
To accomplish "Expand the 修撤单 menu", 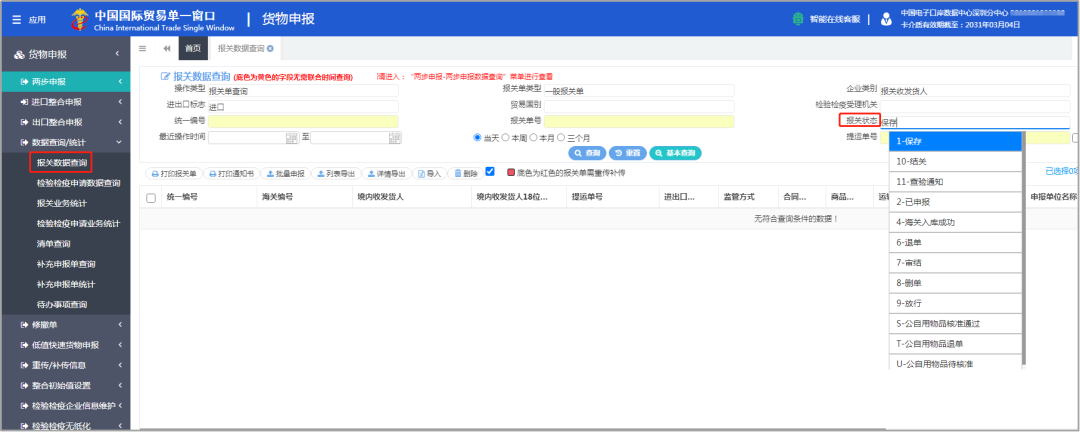I will point(65,325).
